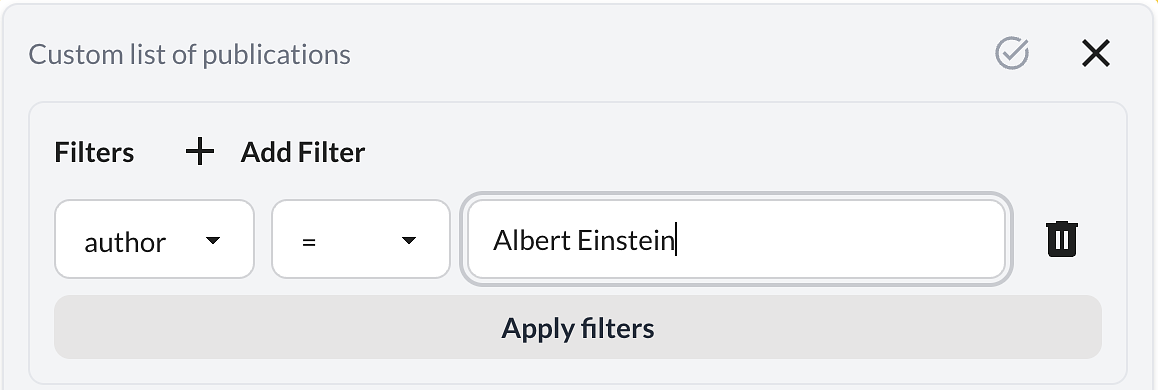The width and height of the screenshot is (1158, 390).
Task: Close the Custom list of publications panel
Action: click(1096, 54)
